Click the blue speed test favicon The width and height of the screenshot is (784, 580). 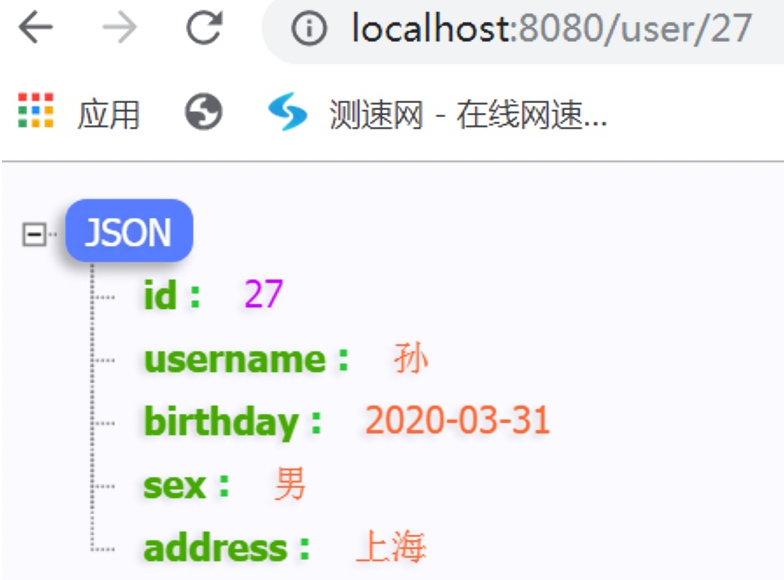tap(288, 112)
